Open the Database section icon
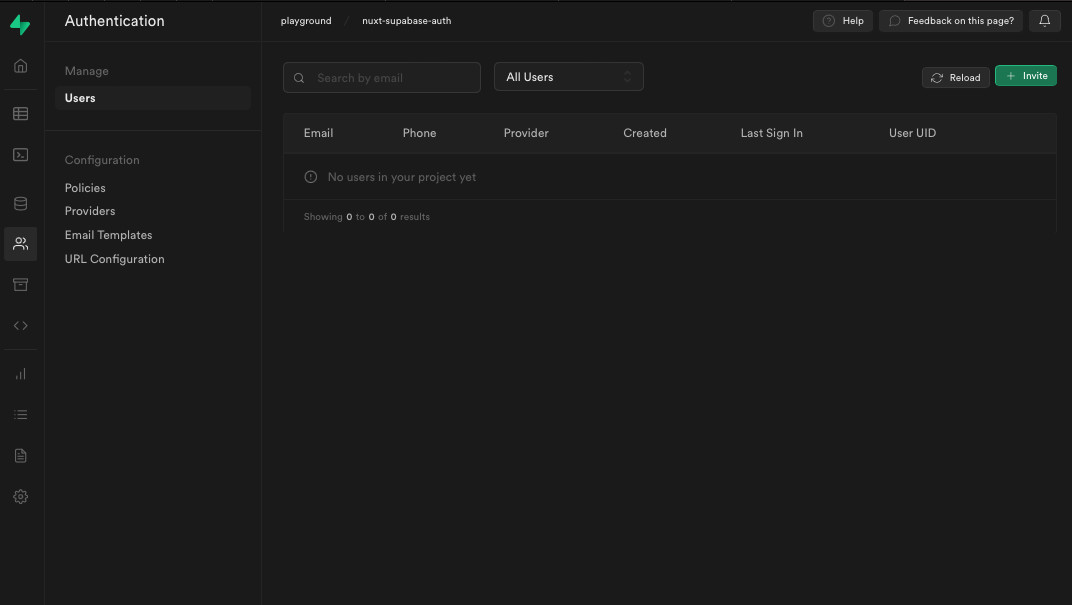The width and height of the screenshot is (1072, 605). click(20, 203)
